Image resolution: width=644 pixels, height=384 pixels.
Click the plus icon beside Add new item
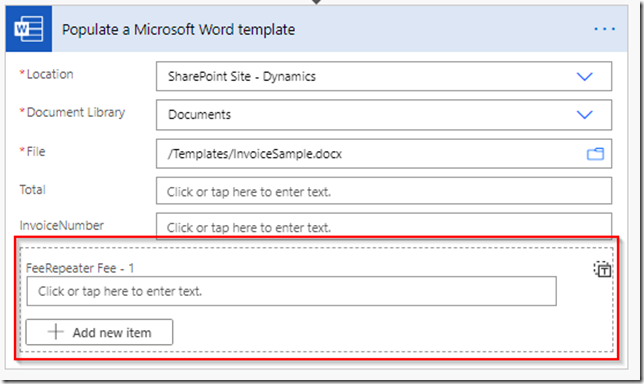[x=55, y=332]
